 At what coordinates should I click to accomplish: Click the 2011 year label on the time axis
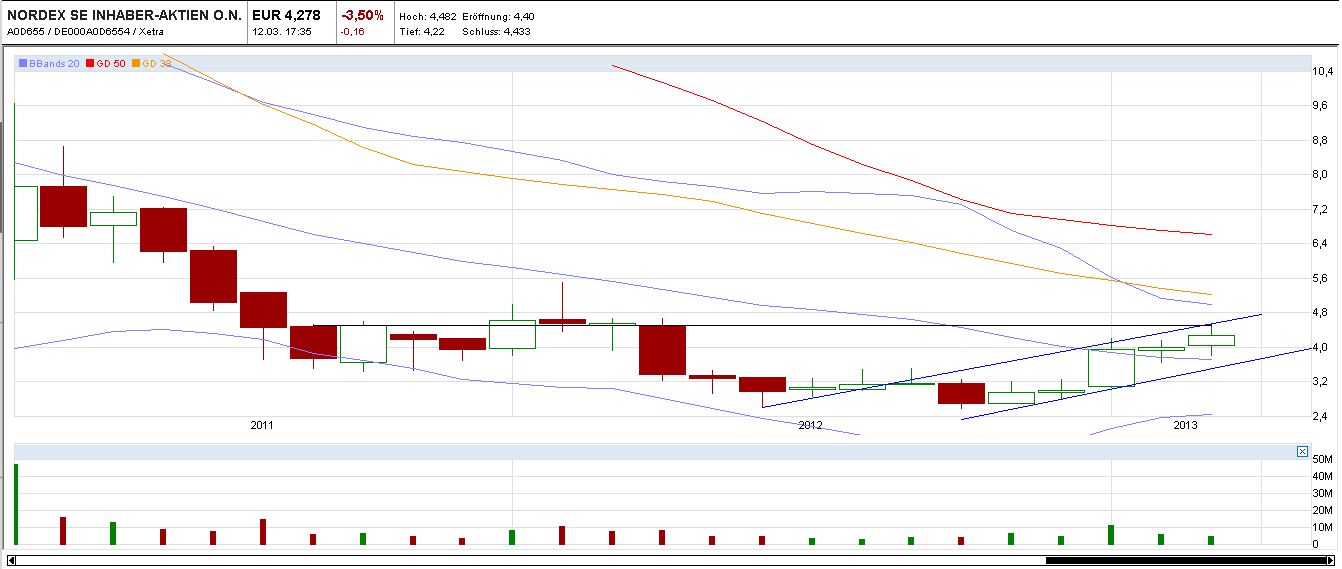tap(261, 425)
